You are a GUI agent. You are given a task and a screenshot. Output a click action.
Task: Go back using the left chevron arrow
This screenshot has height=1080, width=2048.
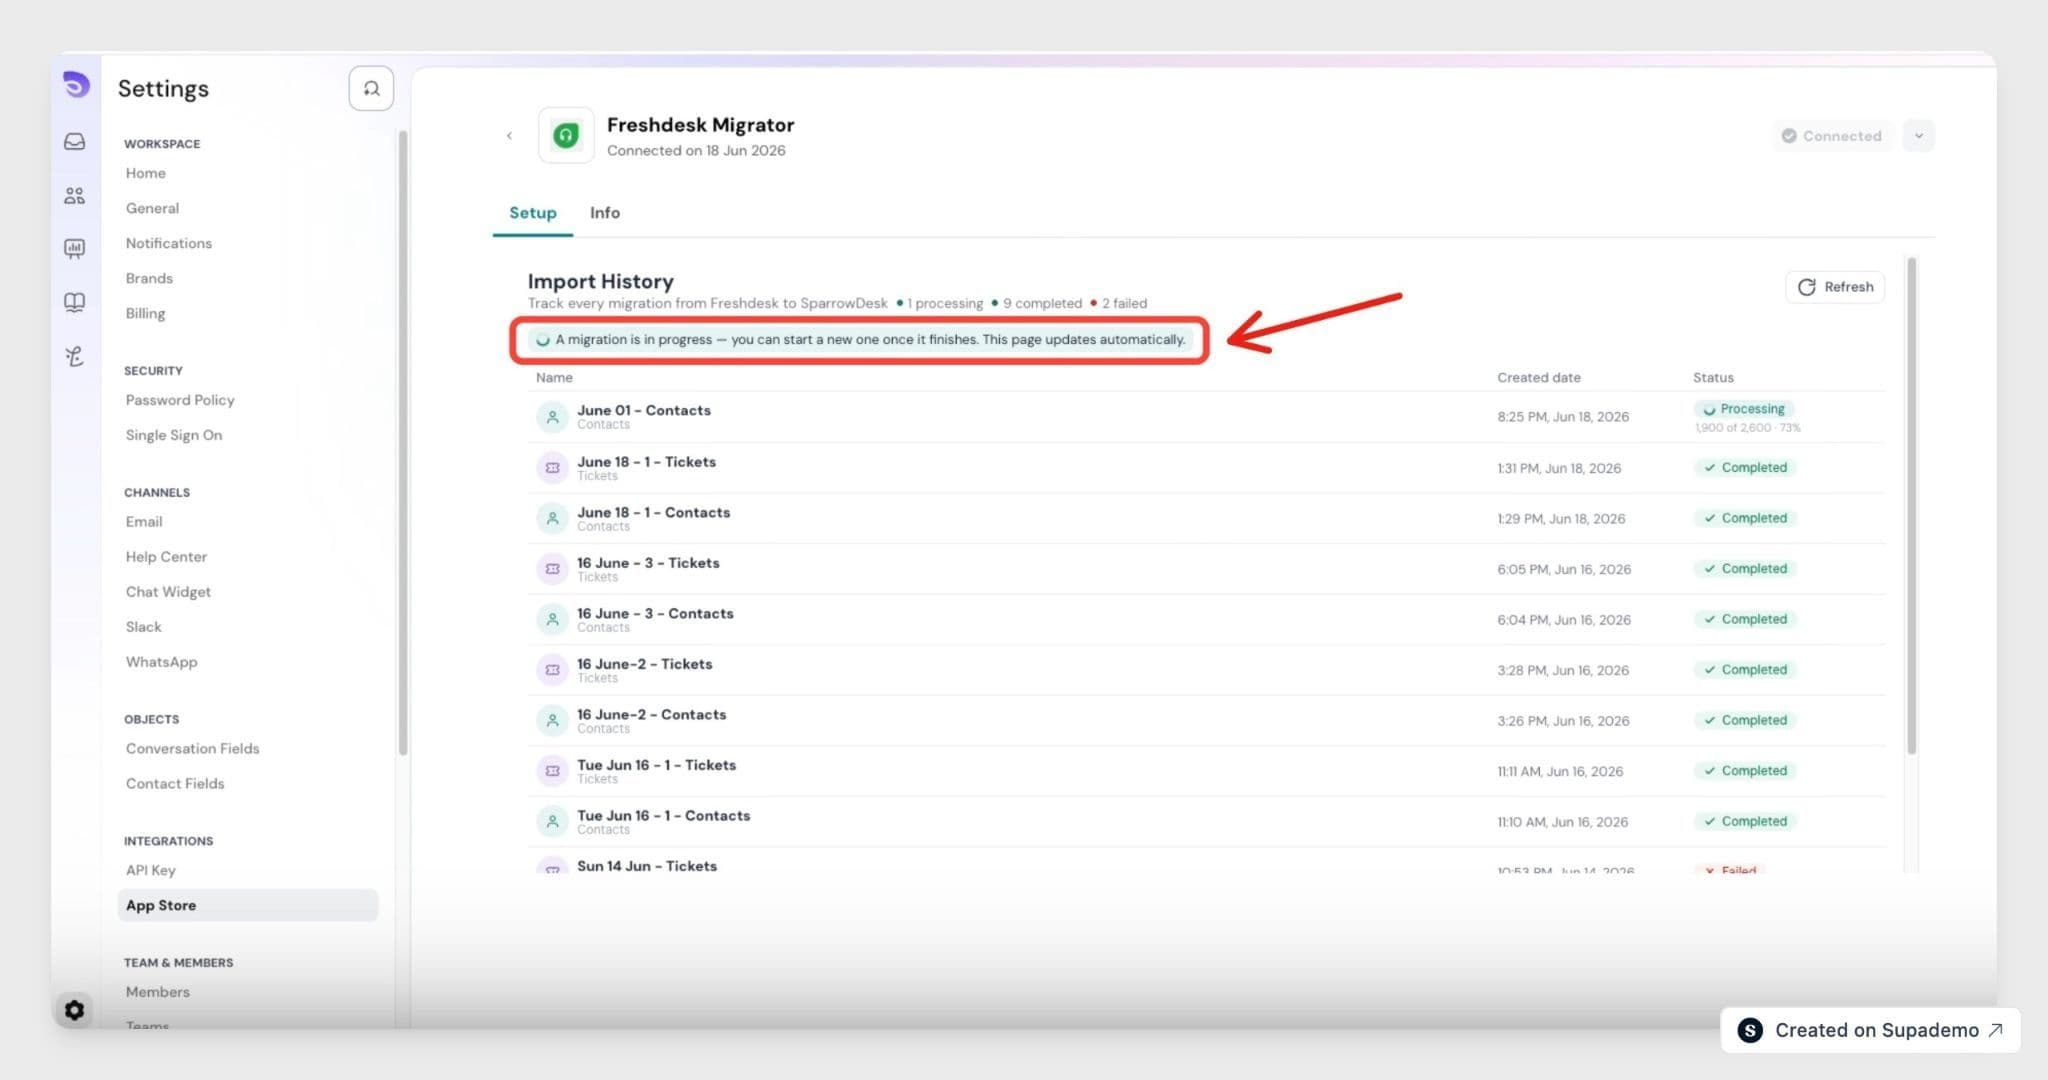coord(509,136)
